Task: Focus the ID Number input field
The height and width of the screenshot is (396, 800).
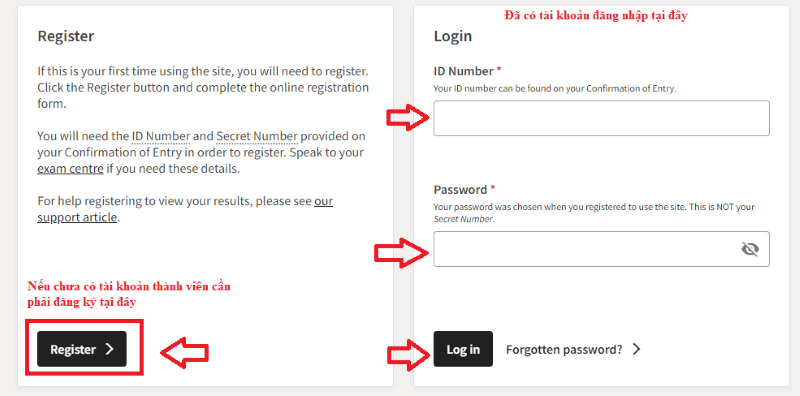Action: tap(602, 118)
